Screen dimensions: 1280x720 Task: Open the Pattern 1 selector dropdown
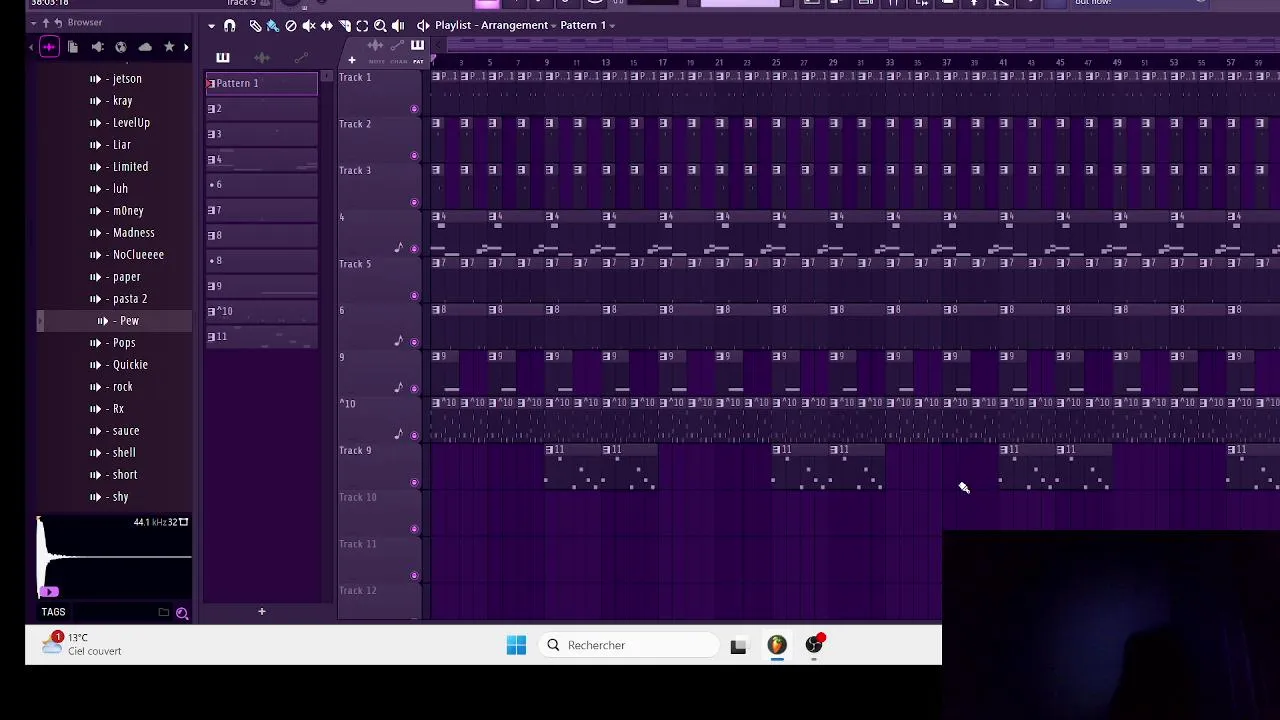tap(587, 25)
